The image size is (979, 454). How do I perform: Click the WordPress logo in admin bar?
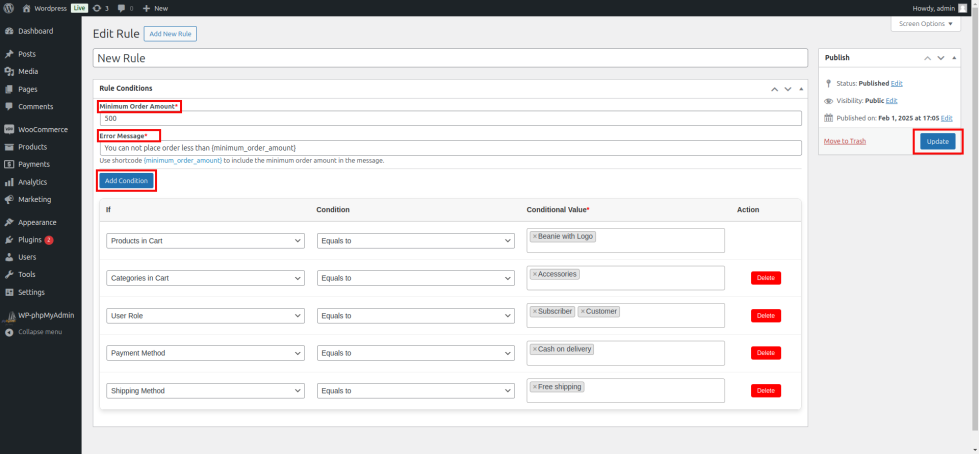(x=8, y=8)
